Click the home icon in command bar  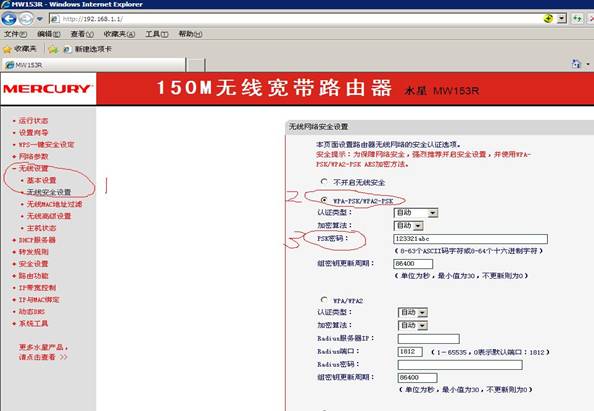pyautogui.click(x=576, y=64)
